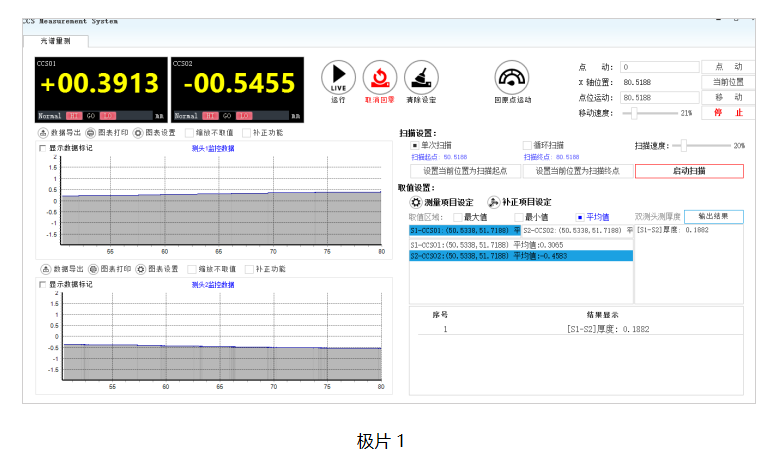Select the highlighted S1-CCS01 range item
The width and height of the screenshot is (783, 462).
[x=465, y=231]
